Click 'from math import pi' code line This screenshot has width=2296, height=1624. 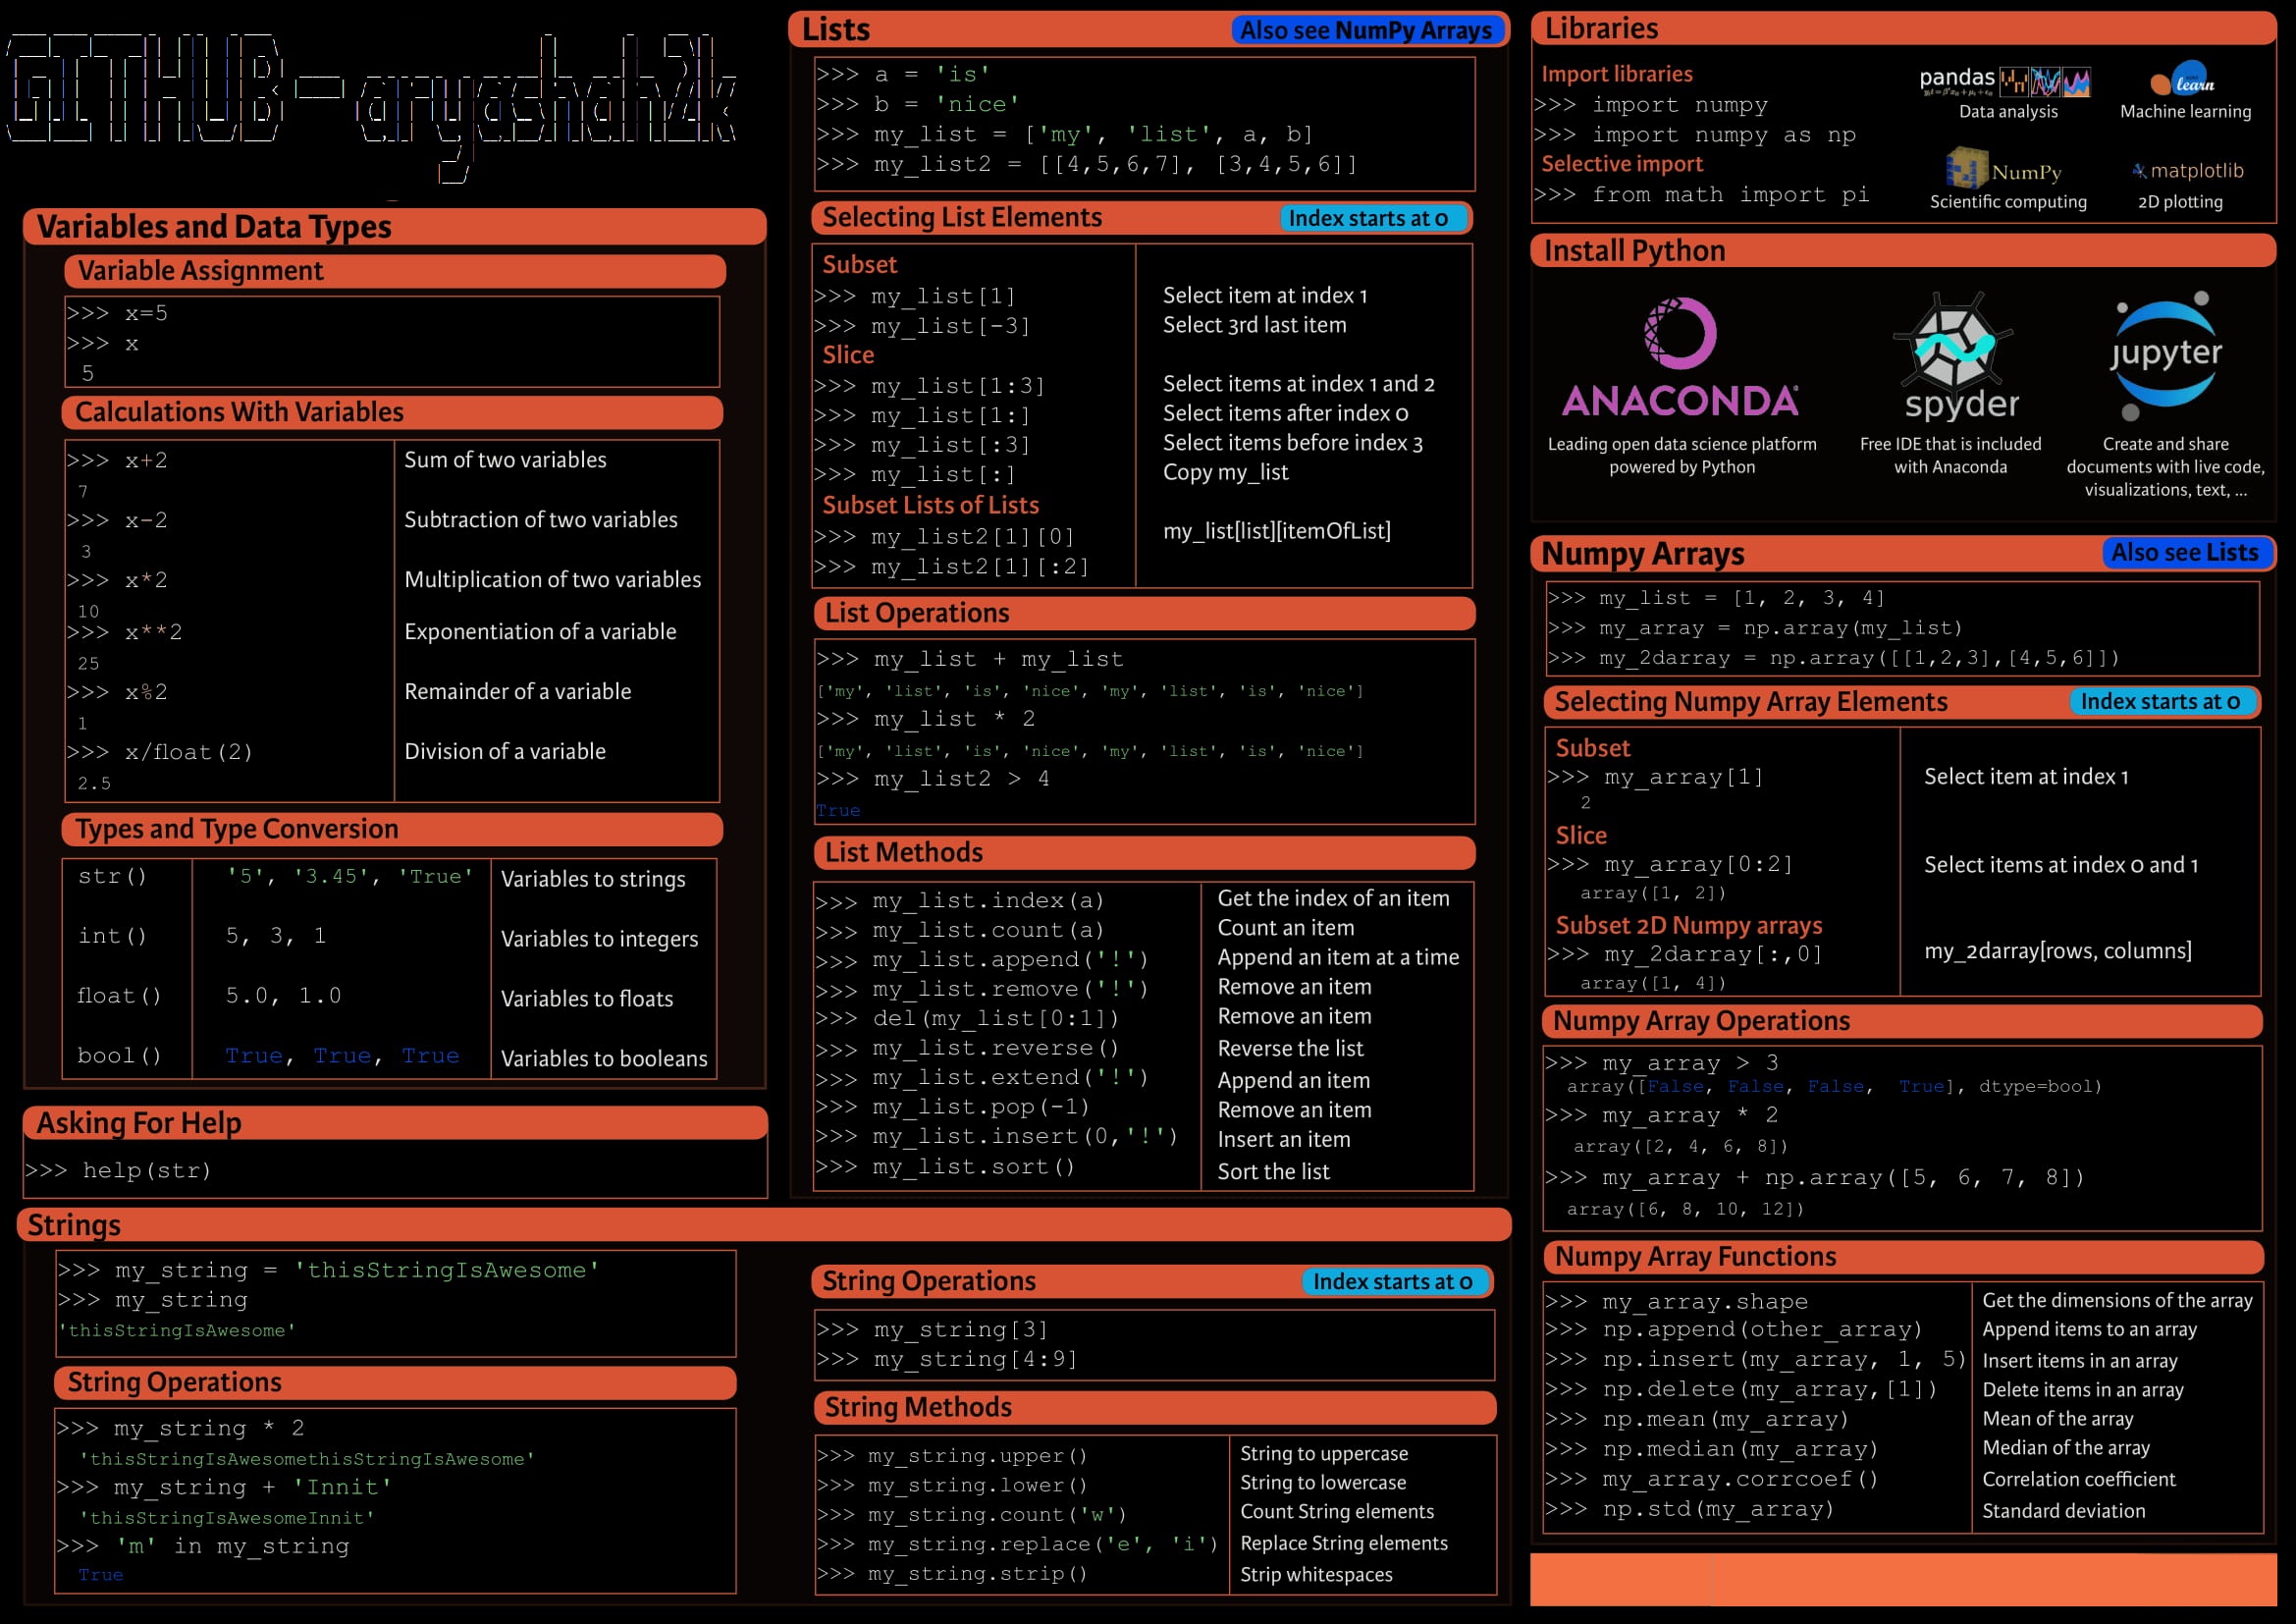click(1701, 195)
